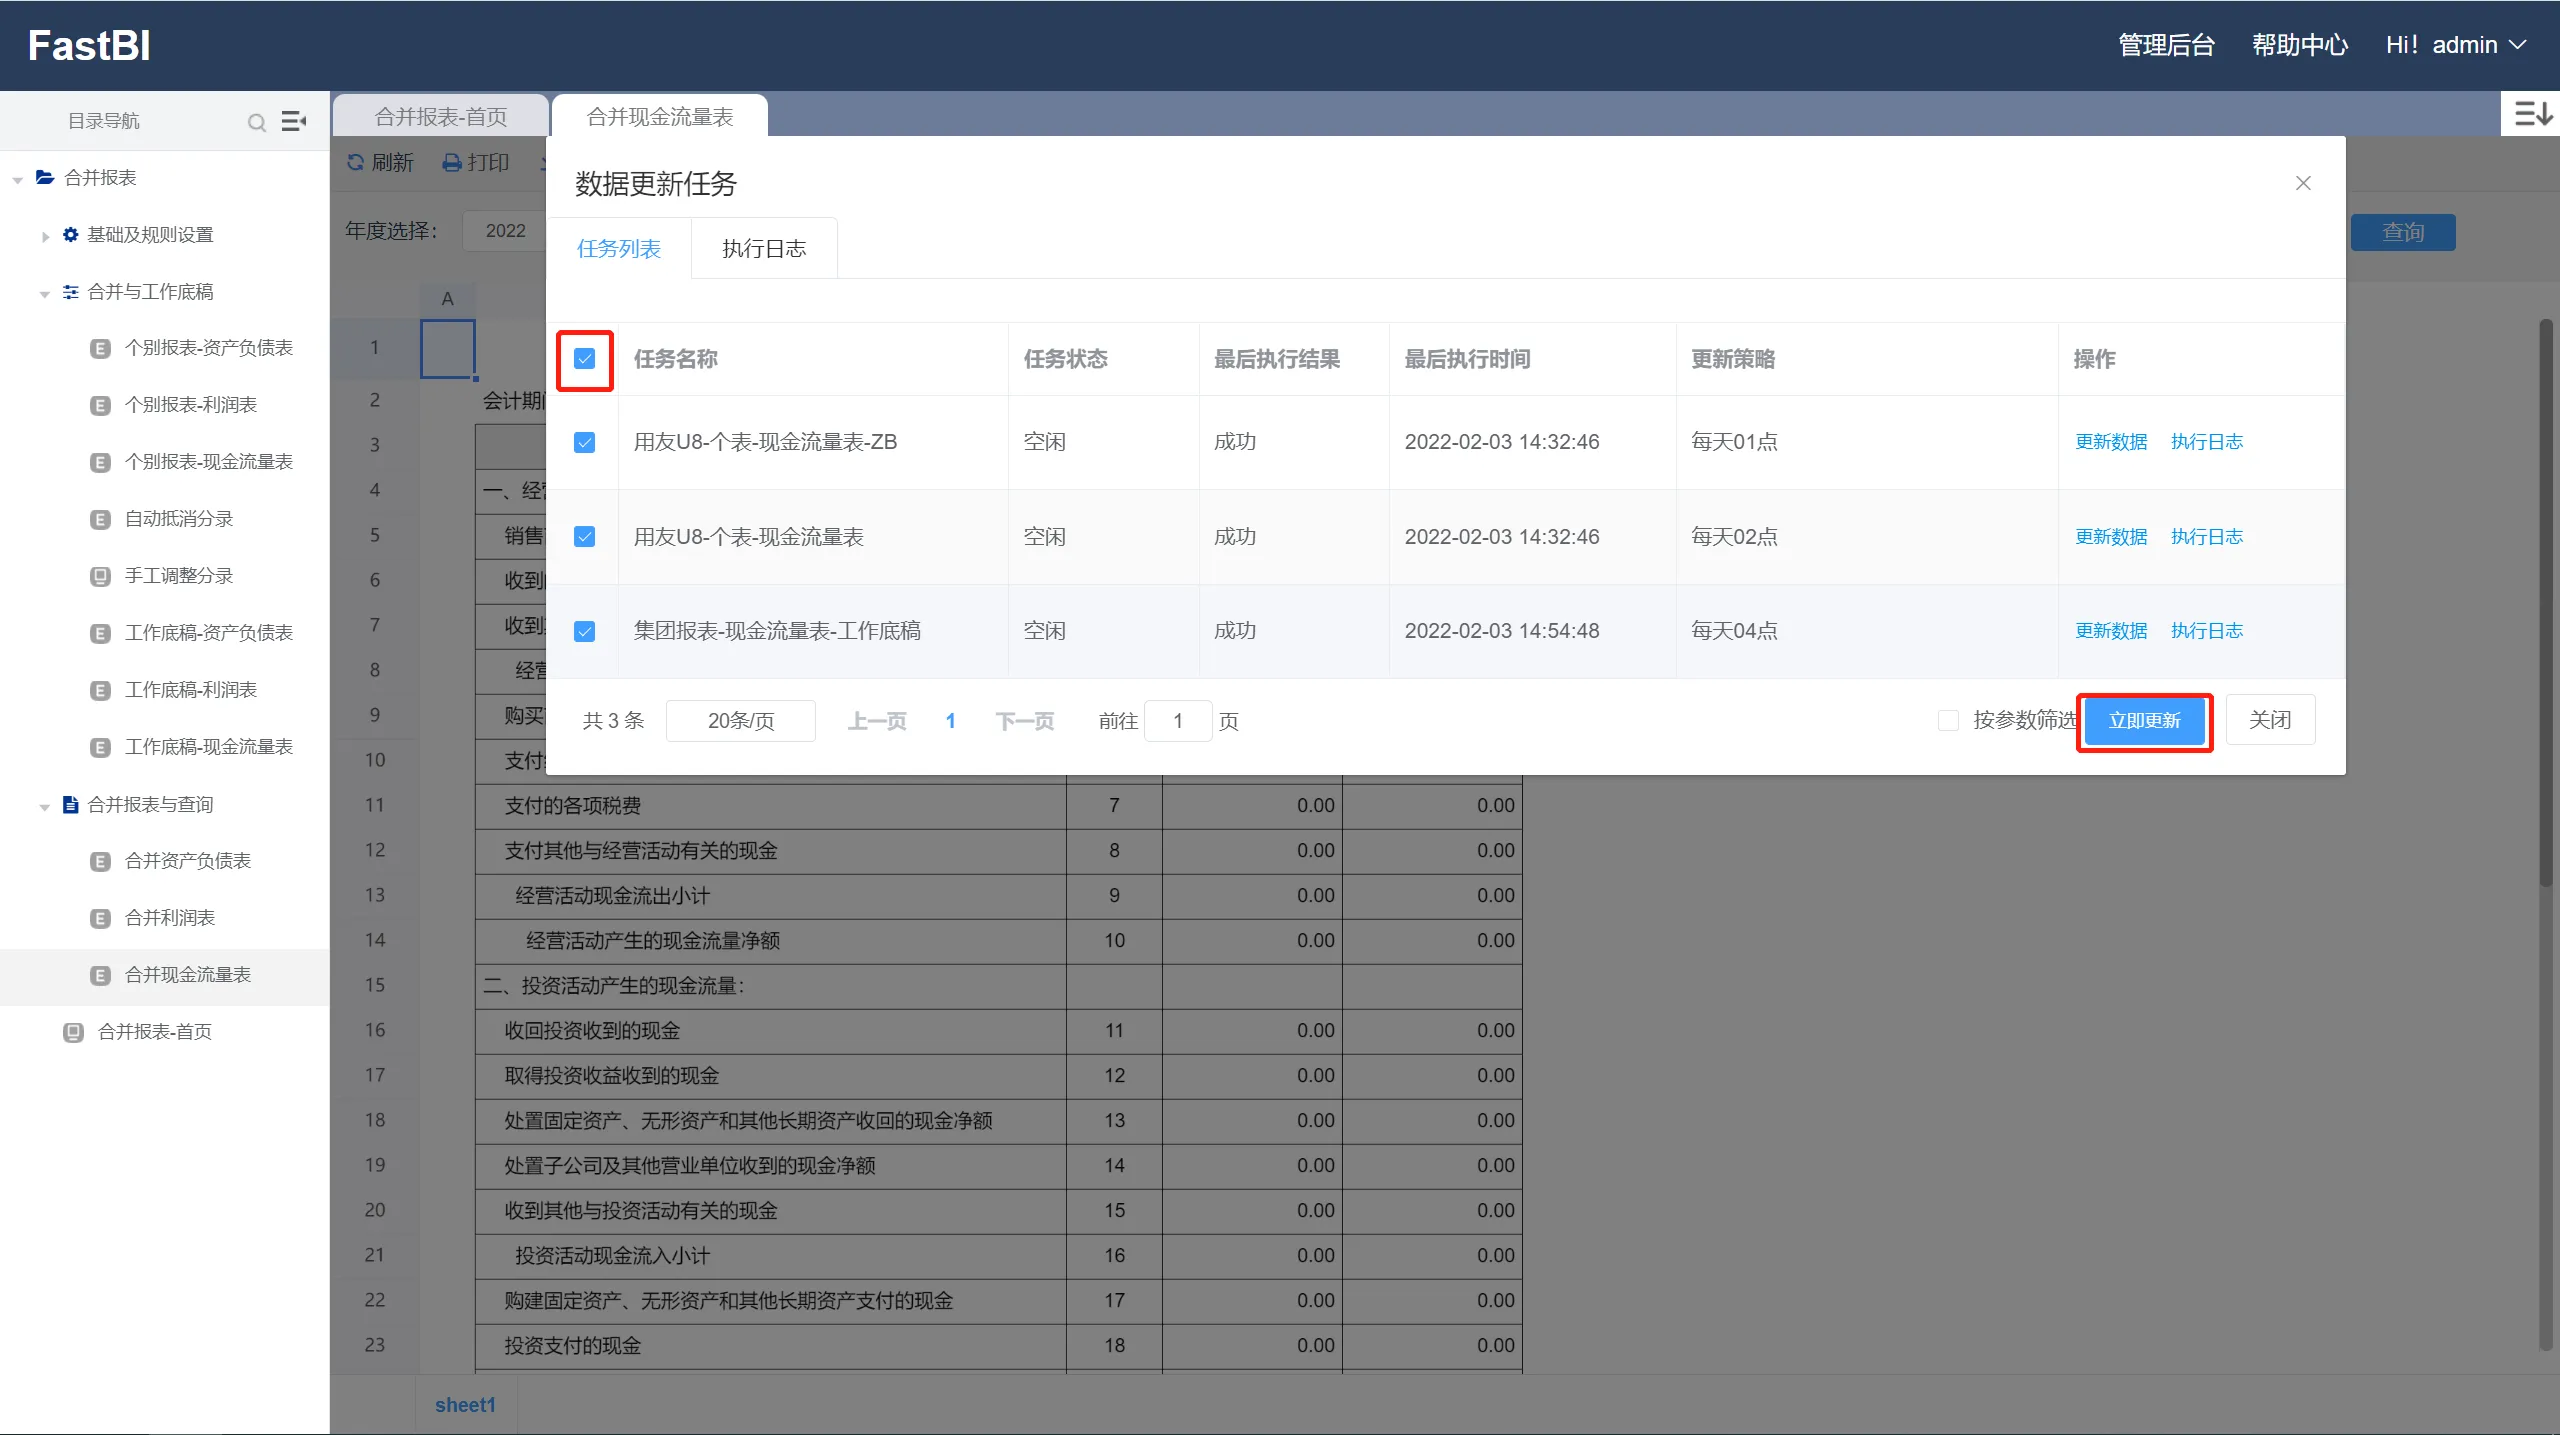Click the E icon of 合并现金流量表
This screenshot has width=2560, height=1435.
click(x=100, y=975)
